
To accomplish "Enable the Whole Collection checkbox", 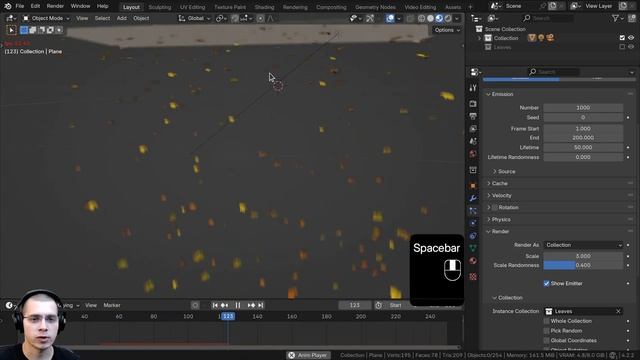I will (x=546, y=321).
